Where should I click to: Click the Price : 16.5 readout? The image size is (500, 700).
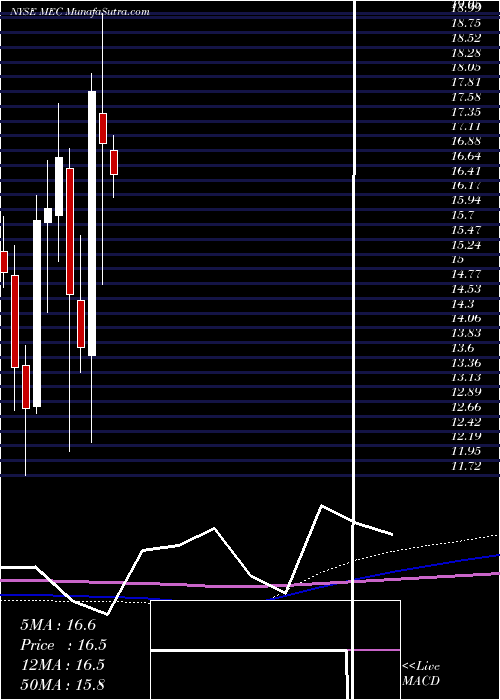coord(64,645)
